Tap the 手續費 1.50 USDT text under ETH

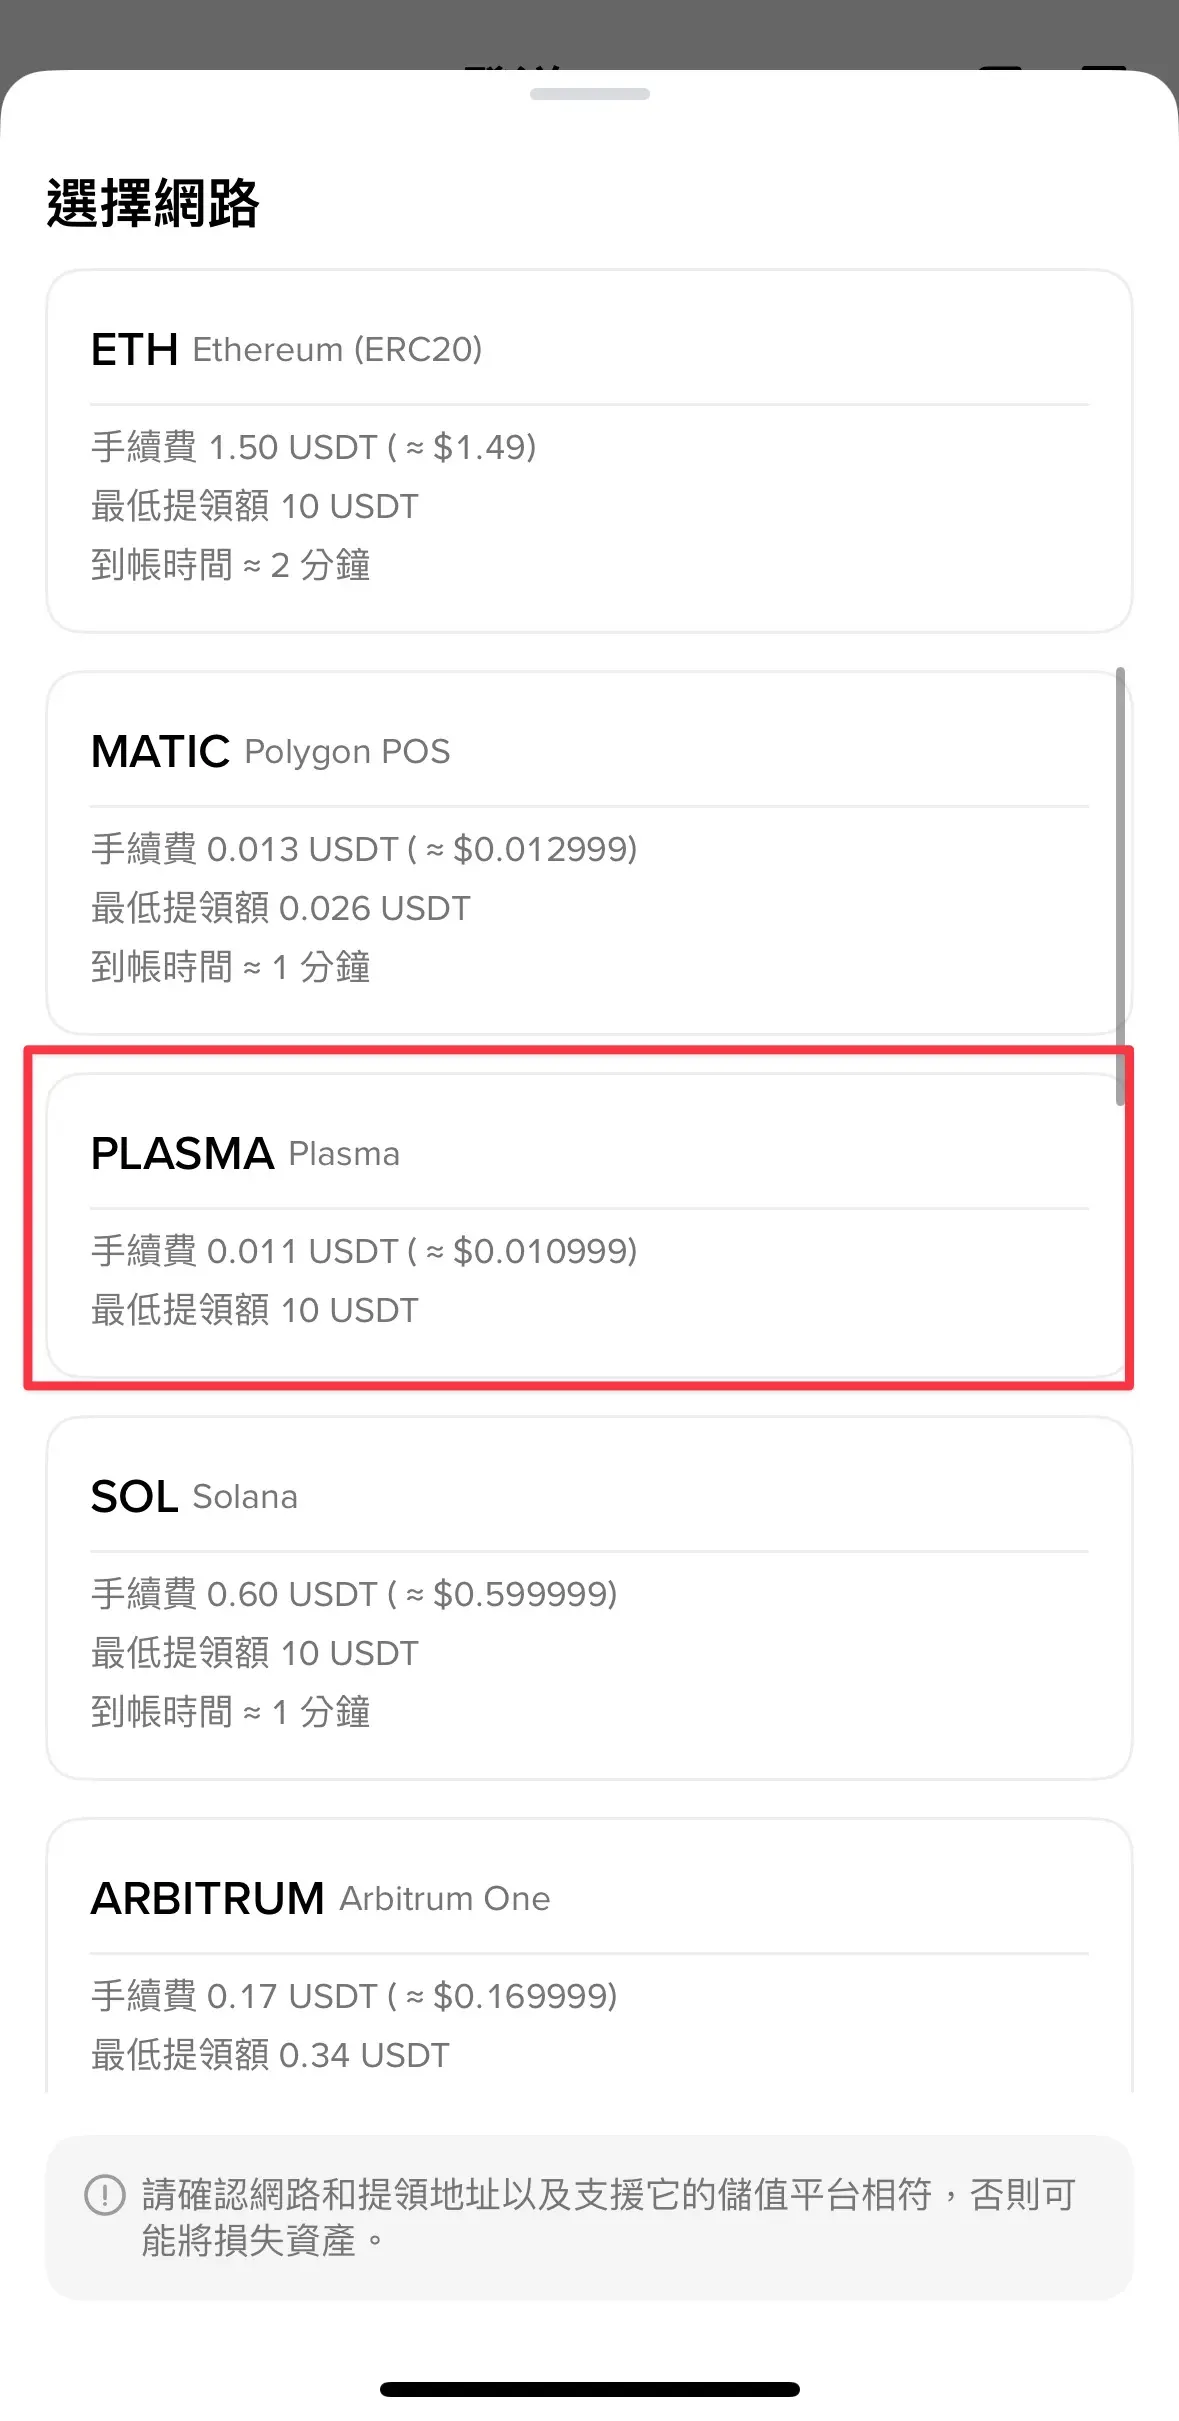pos(312,448)
